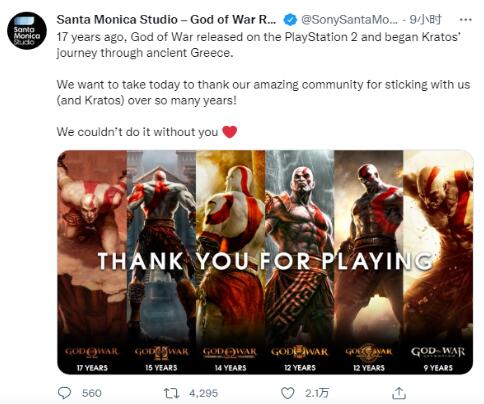Screen dimensions: 484x404
Task: Click the reply speech bubble icon
Action: (x=64, y=393)
